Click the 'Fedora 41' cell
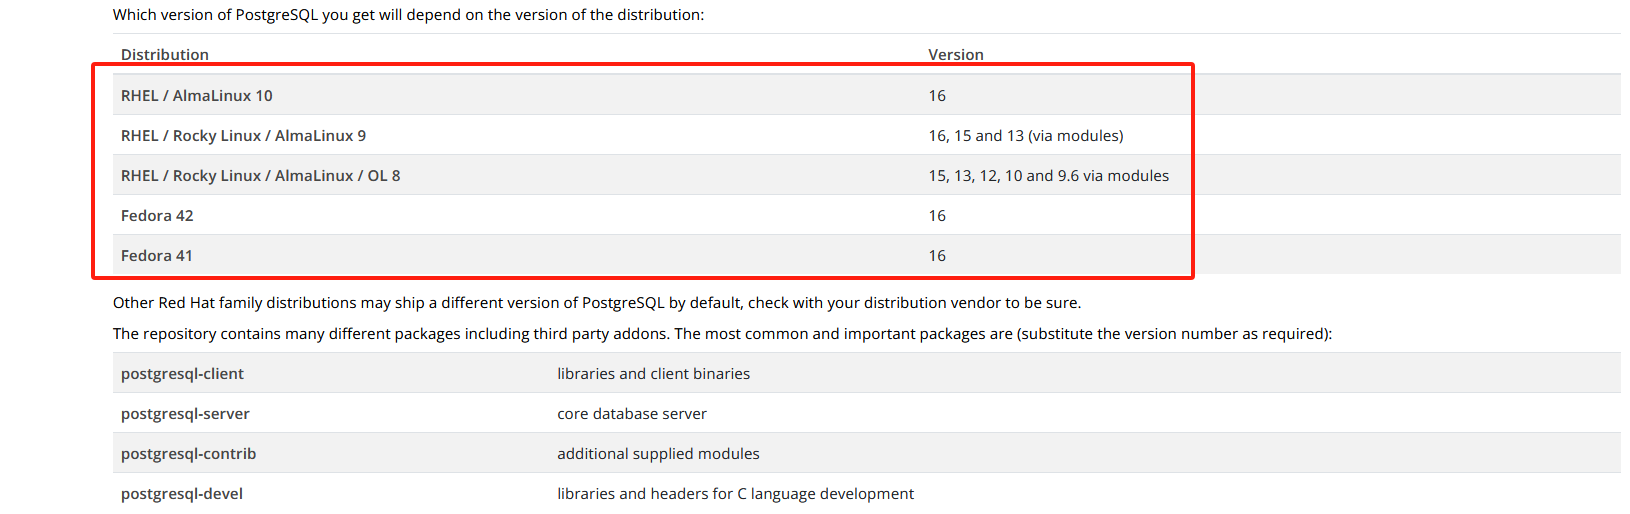Screen dimensions: 1630x514 (x=157, y=256)
